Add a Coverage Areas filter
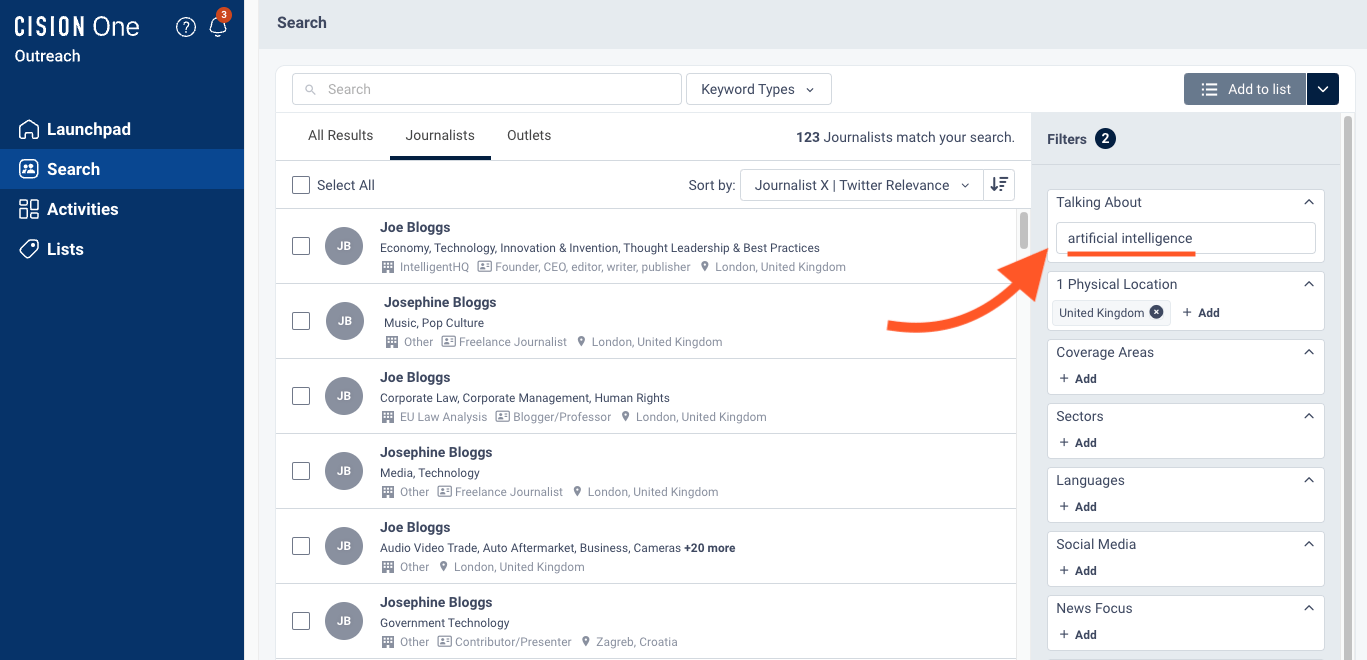The height and width of the screenshot is (660, 1367). [x=1078, y=379]
